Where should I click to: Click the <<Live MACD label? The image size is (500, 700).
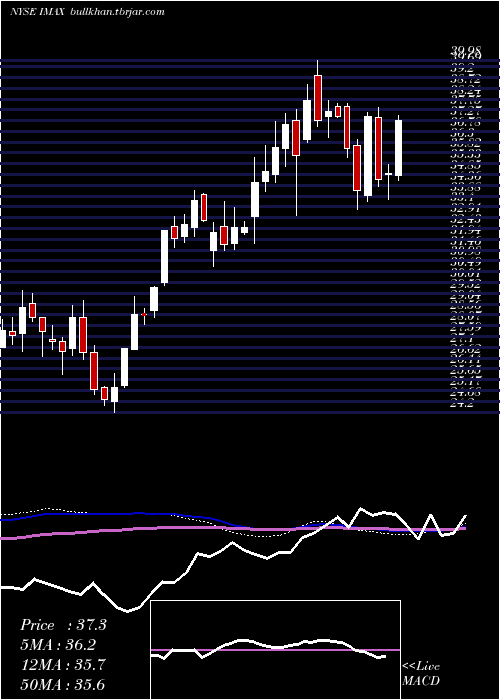[x=421, y=673]
